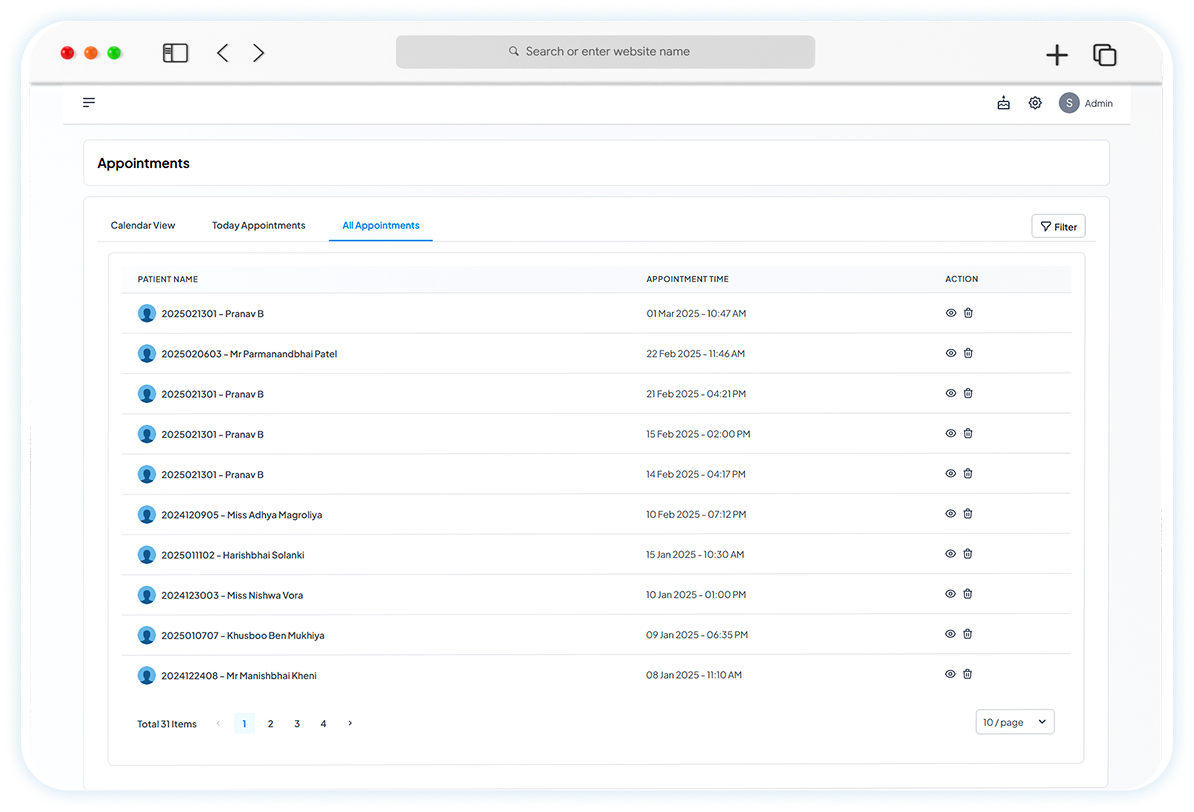Delete the 15 Feb 2025 appointment

(x=968, y=433)
